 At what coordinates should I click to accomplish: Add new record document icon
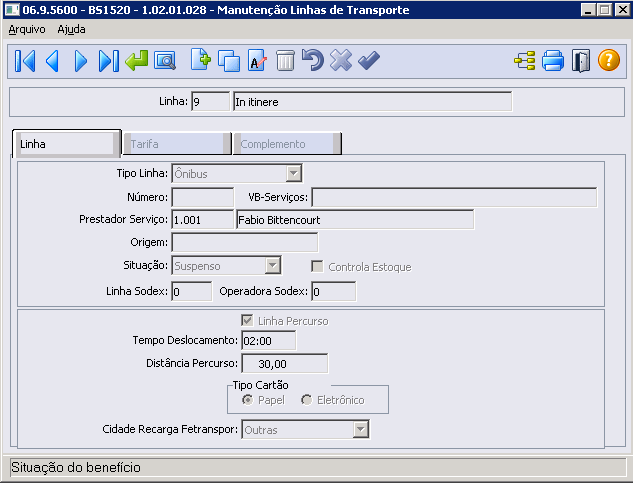coord(201,60)
